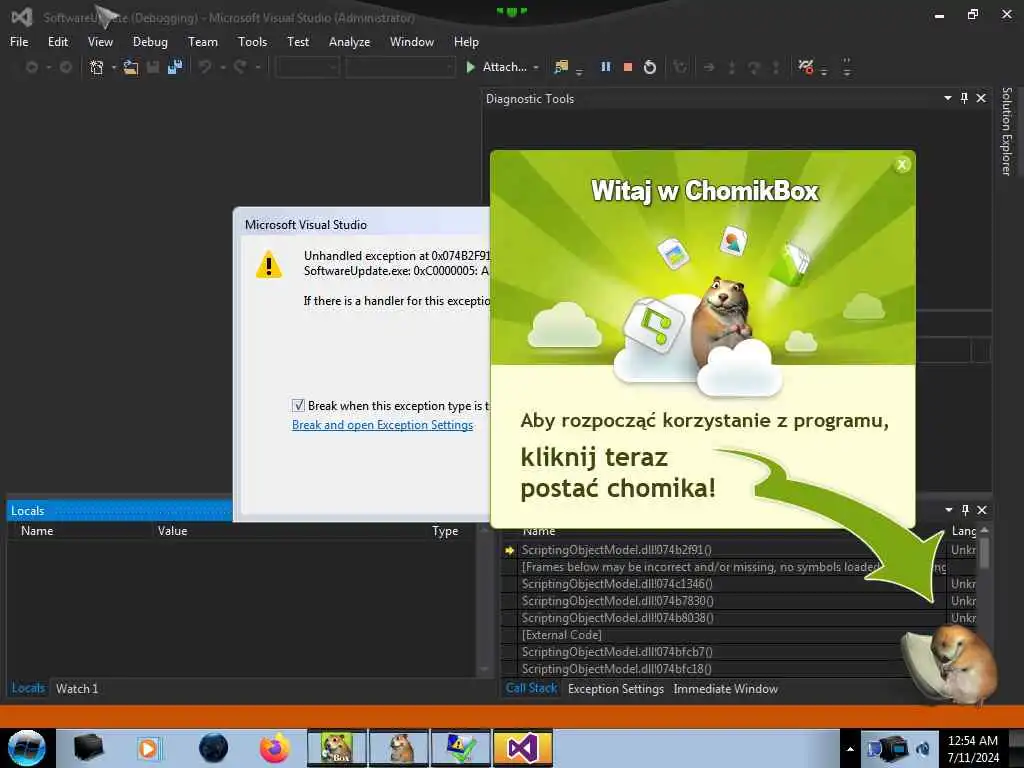Click the New Project toolbar icon
The width and height of the screenshot is (1024, 768).
97,67
